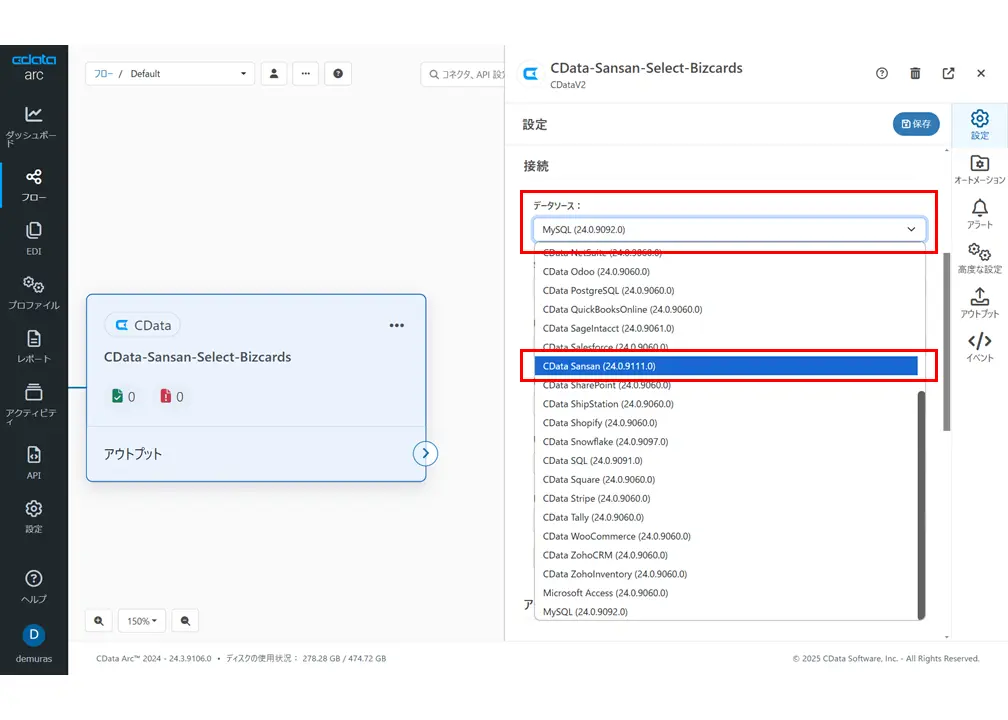Click the green success file count icon
The image size is (1008, 720).
point(117,396)
